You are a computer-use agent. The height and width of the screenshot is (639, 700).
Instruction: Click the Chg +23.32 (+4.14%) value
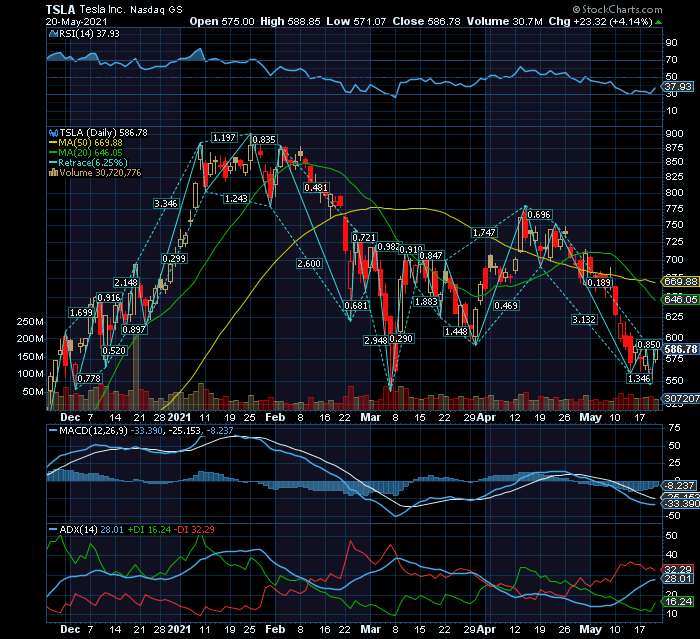(x=600, y=21)
